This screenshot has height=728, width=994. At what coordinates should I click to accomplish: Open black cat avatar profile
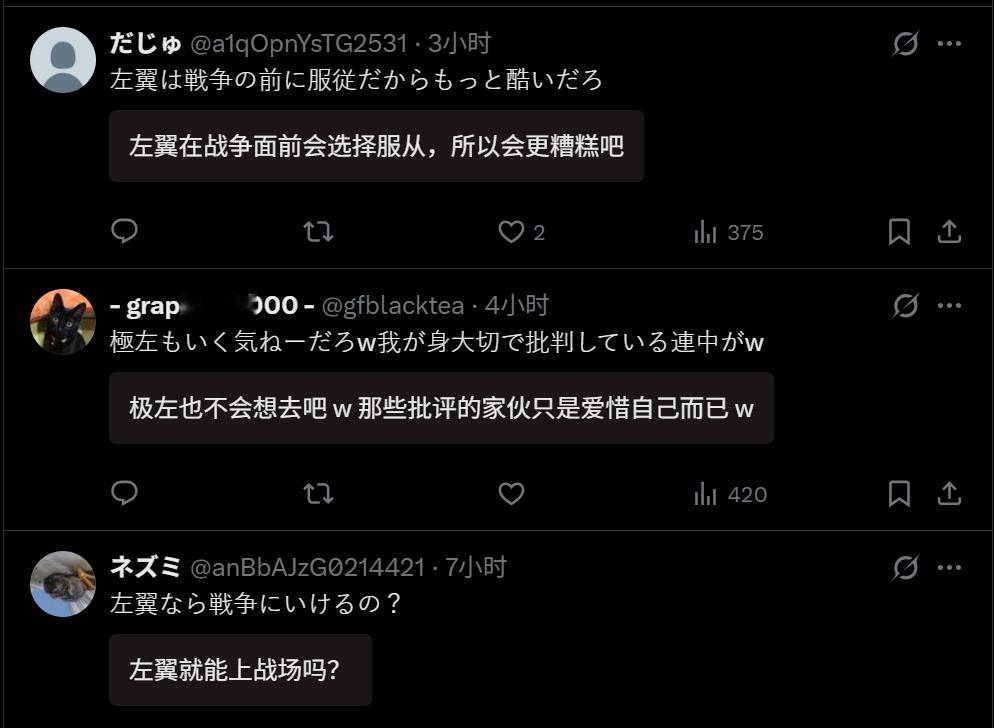pos(63,322)
